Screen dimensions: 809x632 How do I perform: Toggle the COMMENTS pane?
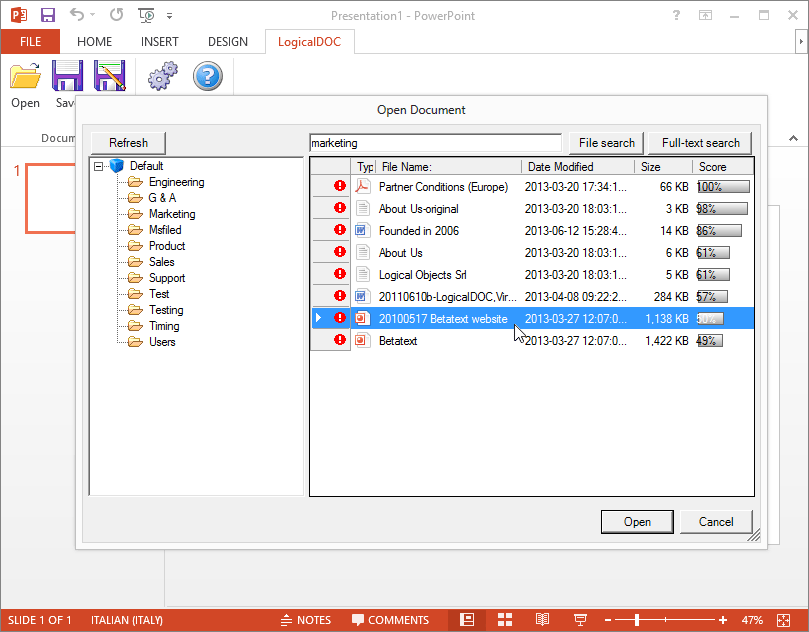[390, 620]
